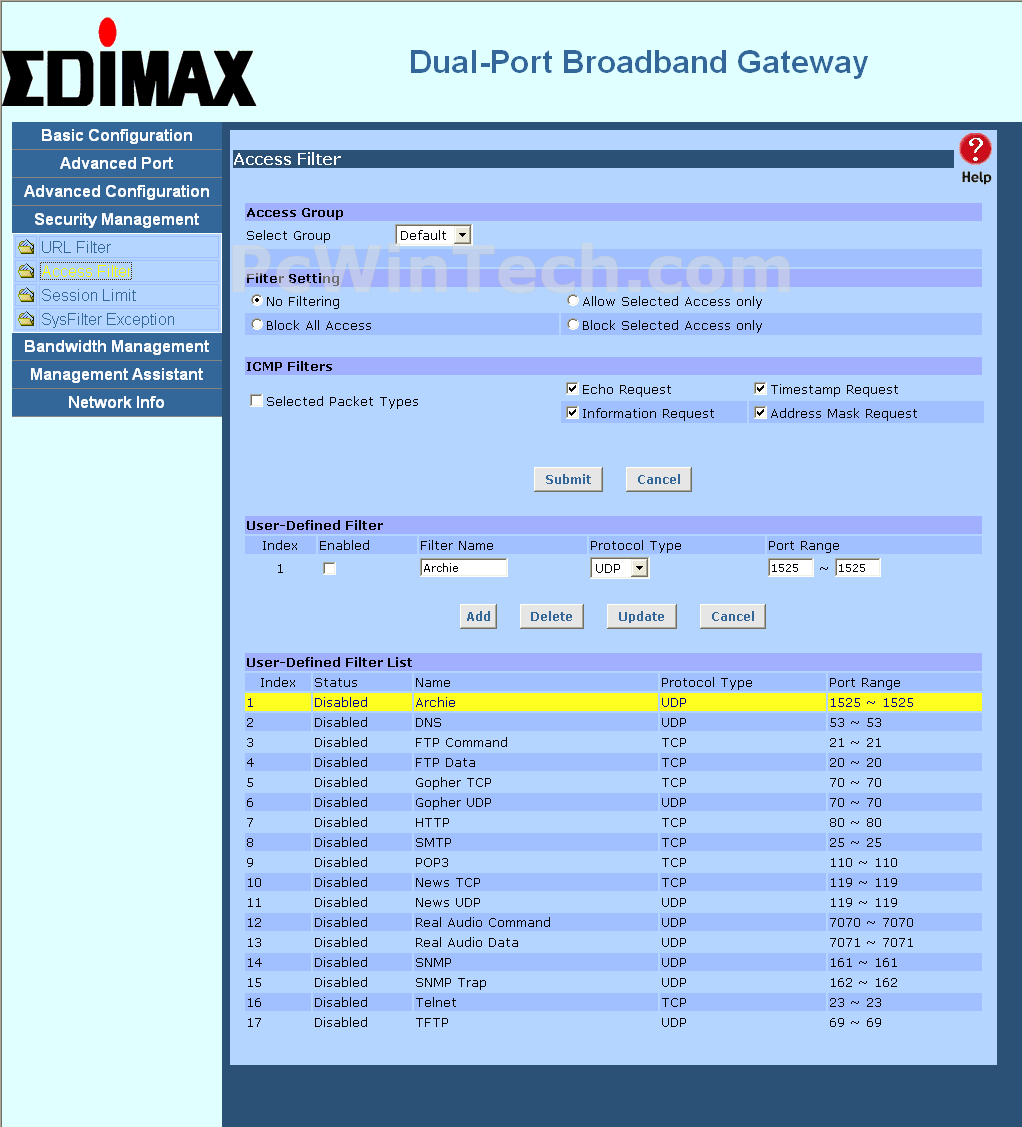Uncheck the Echo Request checkbox
The image size is (1022, 1127).
pos(572,389)
